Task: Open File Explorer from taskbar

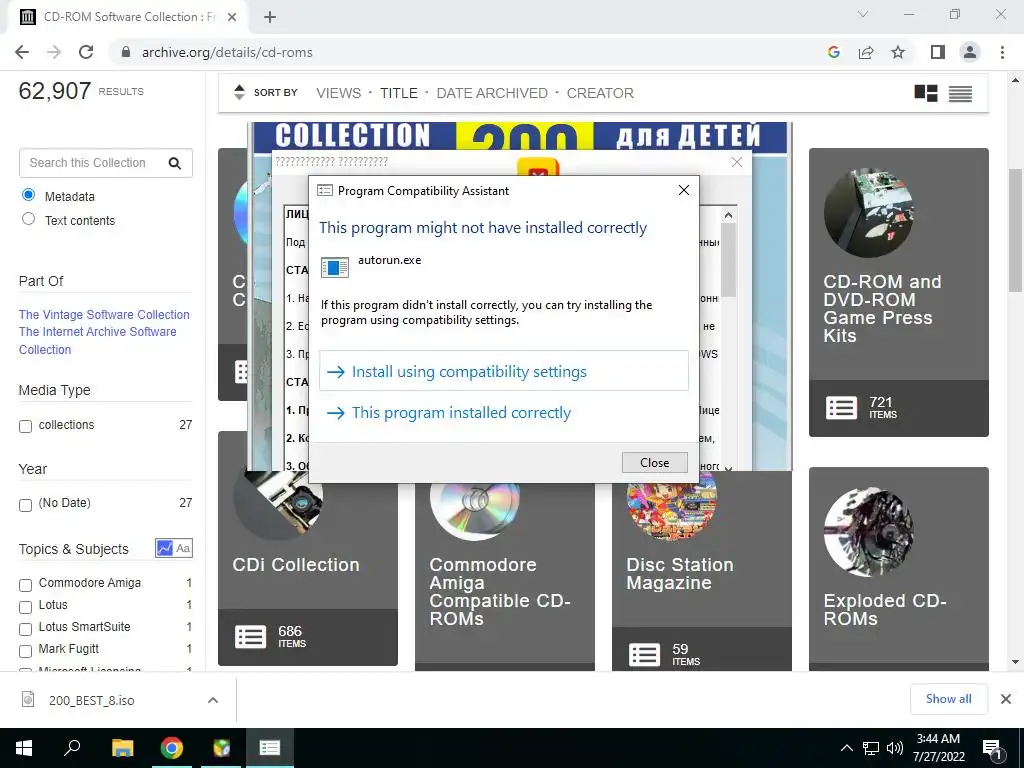Action: click(x=122, y=748)
